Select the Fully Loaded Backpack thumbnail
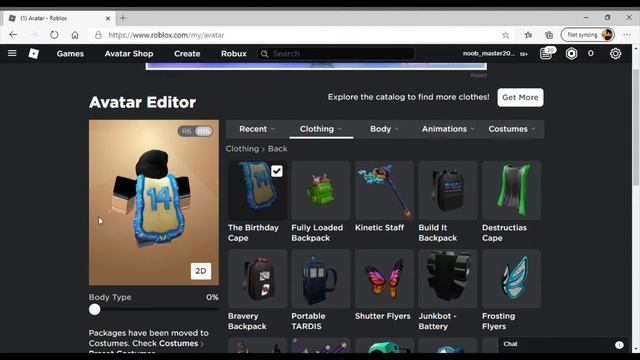The height and width of the screenshot is (360, 640). (321, 190)
